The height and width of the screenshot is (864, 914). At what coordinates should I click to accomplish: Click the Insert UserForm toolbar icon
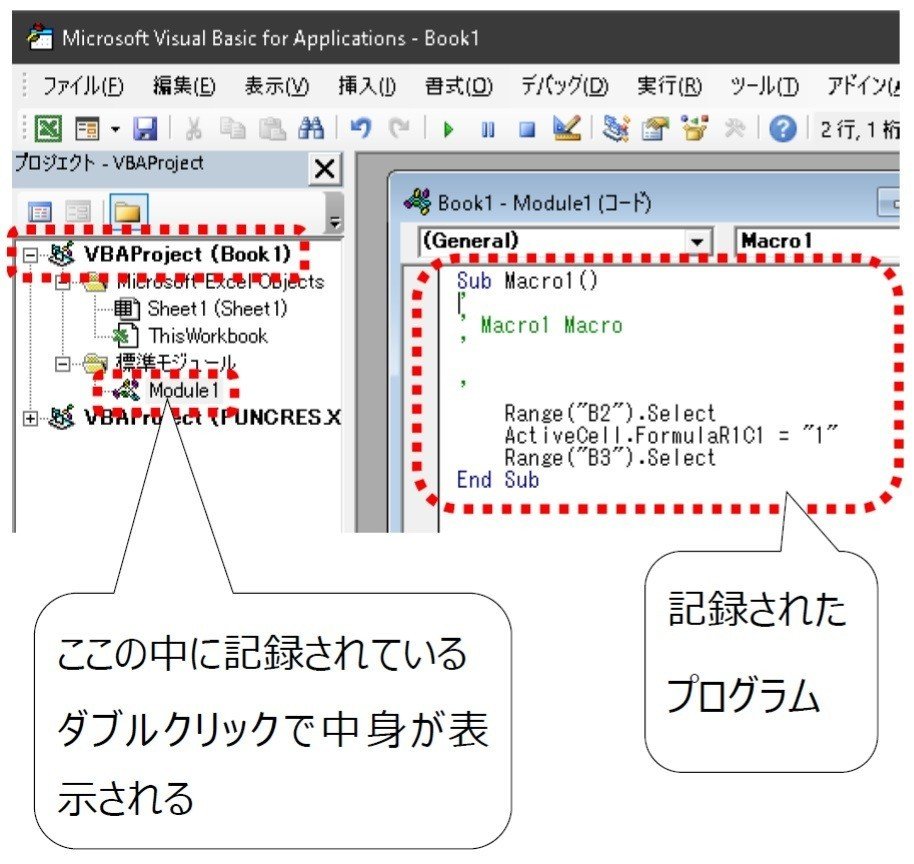tap(87, 129)
